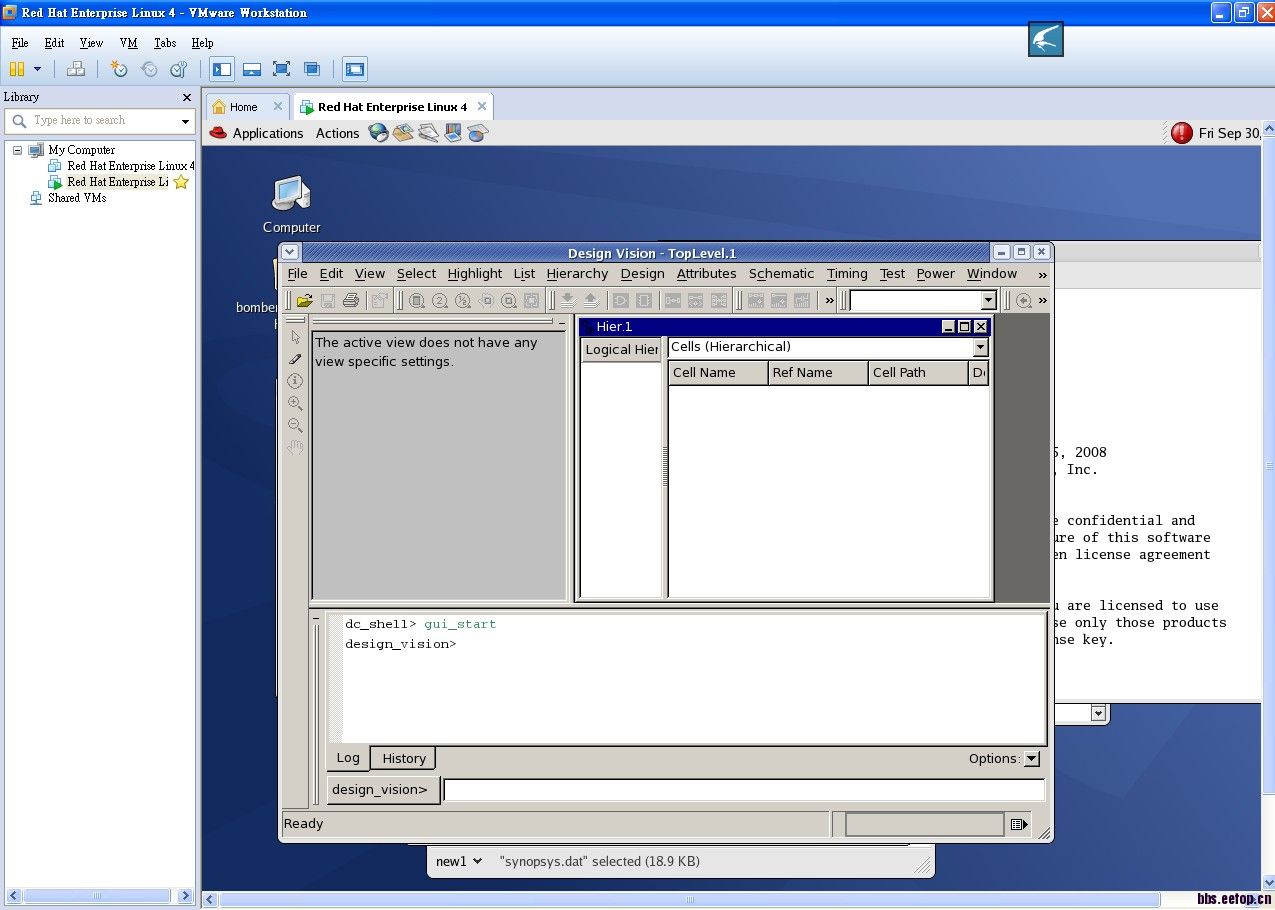Screen dimensions: 1275x910
Task: Click VMware send Ctrl+Alt+Del network icon
Action: (x=76, y=69)
